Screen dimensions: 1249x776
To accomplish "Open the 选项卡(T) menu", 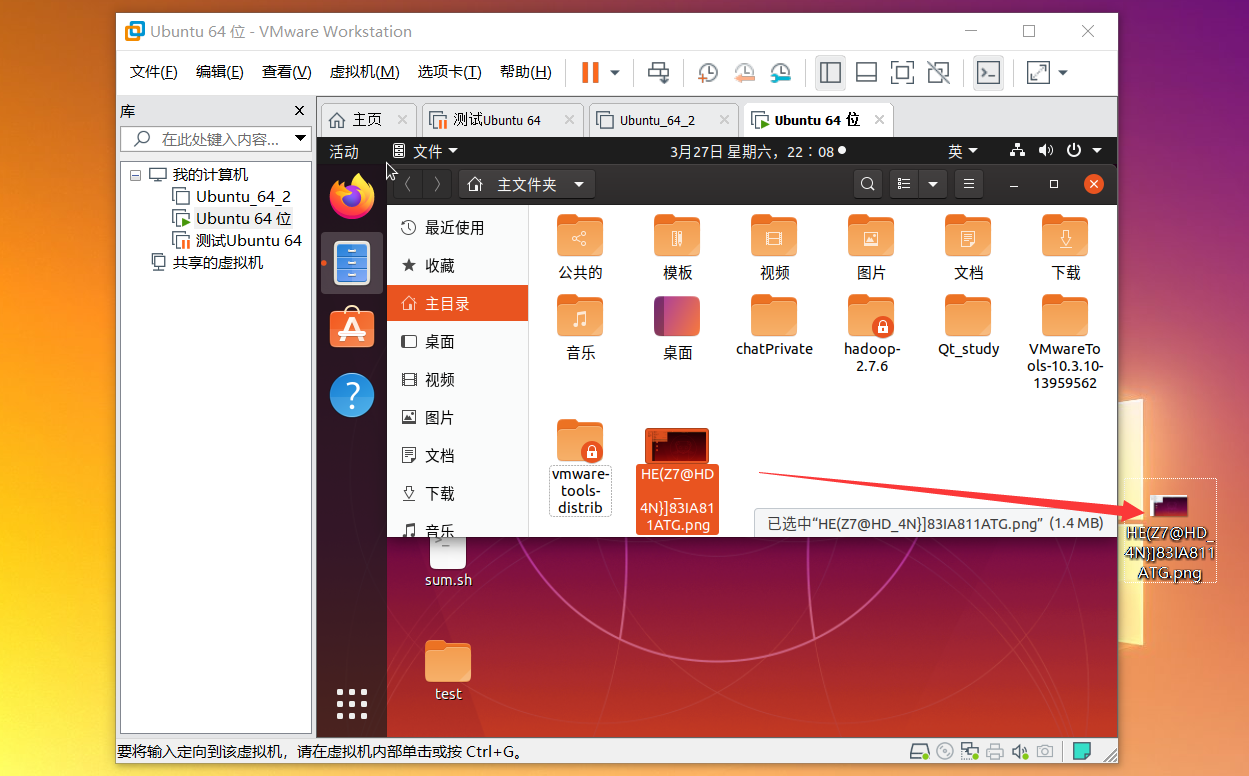I will tap(450, 72).
